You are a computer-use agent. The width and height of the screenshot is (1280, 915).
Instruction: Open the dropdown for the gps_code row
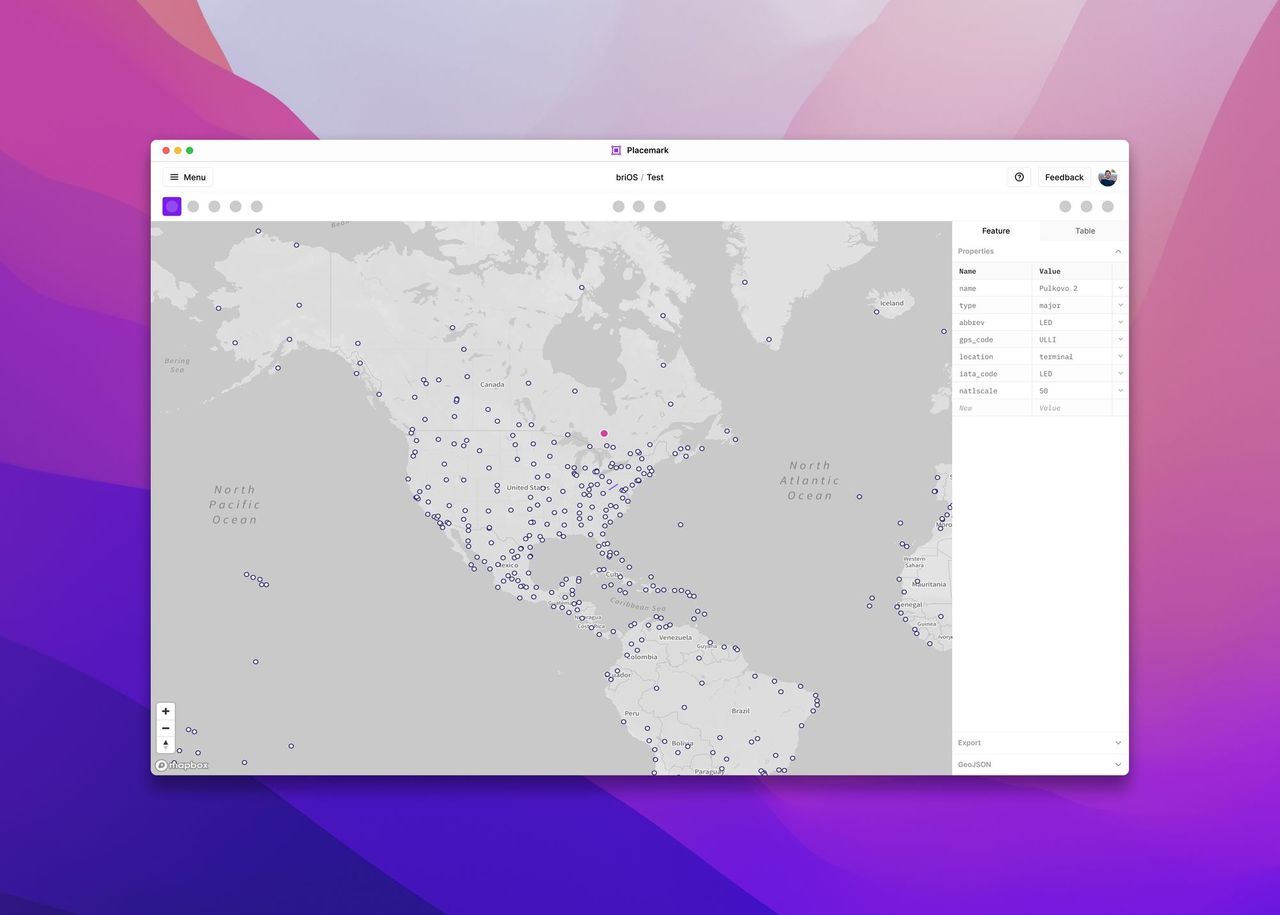coord(1120,340)
